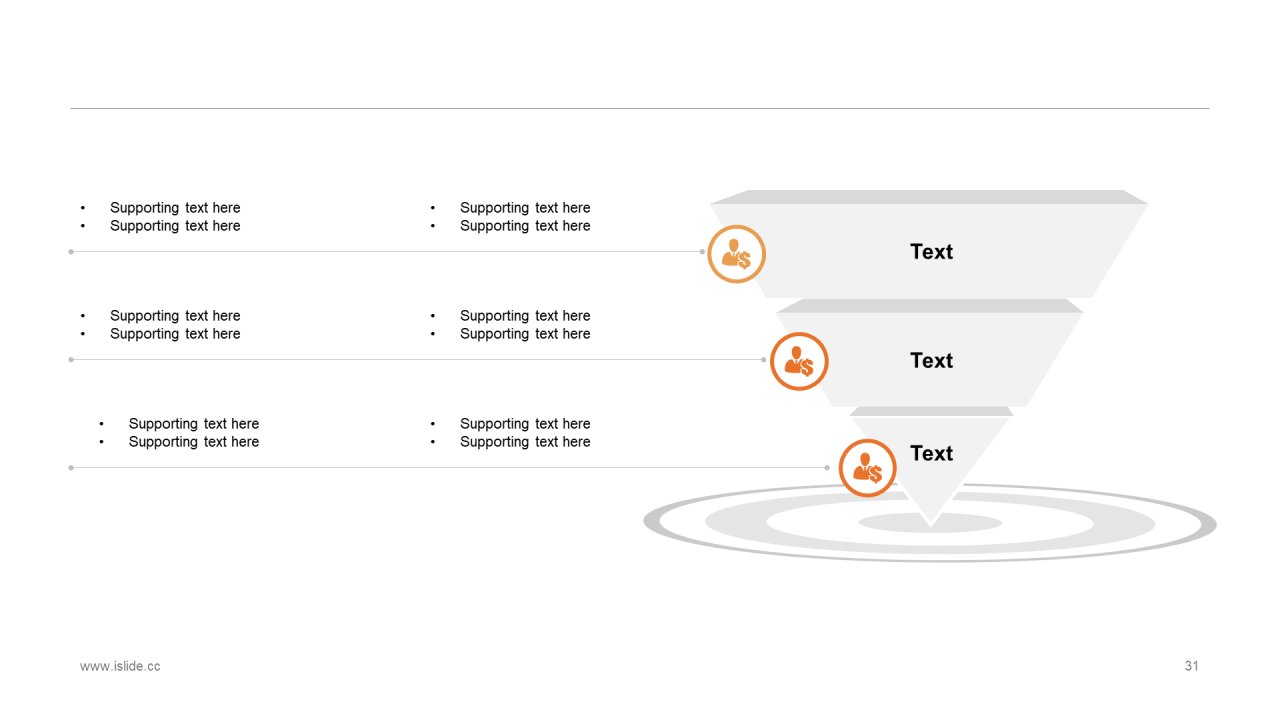Click first line of middle-row left supporting text
The height and width of the screenshot is (720, 1280).
pos(175,316)
